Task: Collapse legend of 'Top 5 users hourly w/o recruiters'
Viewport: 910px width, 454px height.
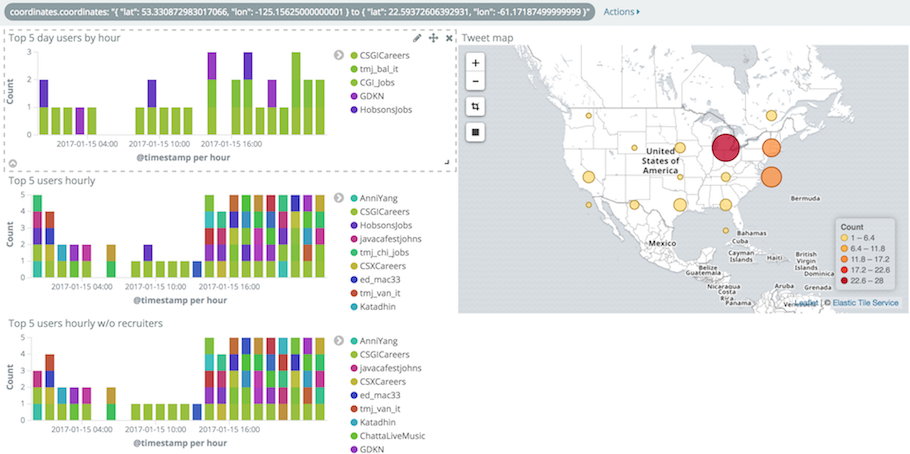Action: (x=339, y=342)
